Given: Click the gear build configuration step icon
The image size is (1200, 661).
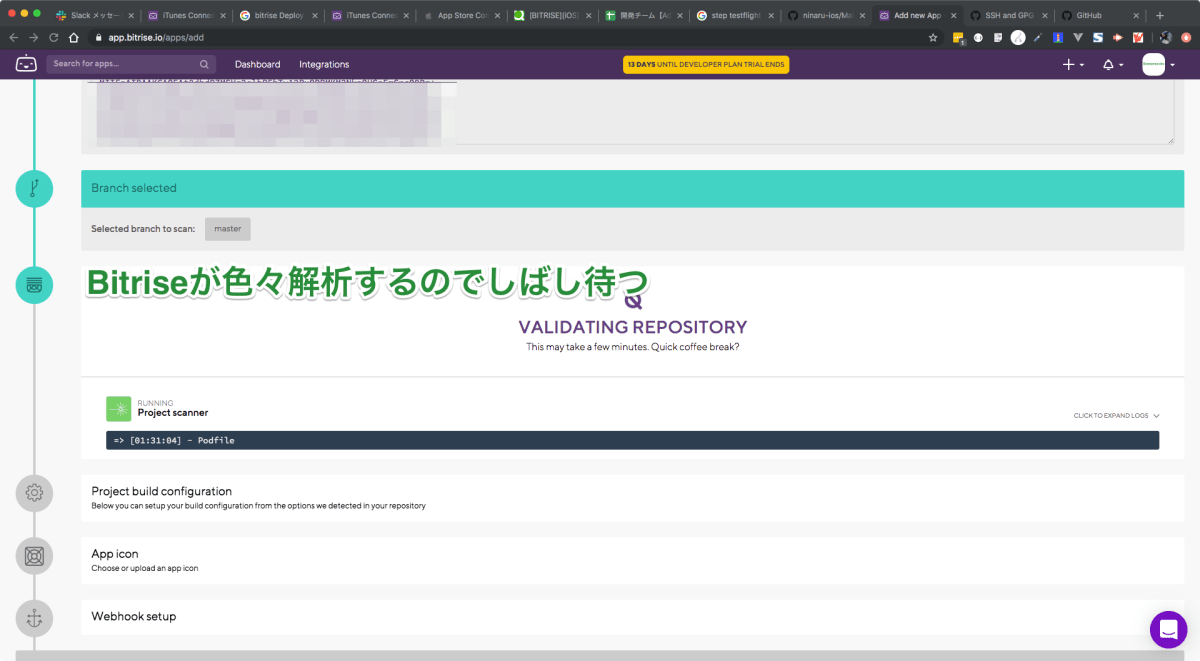Looking at the screenshot, I should pyautogui.click(x=34, y=492).
